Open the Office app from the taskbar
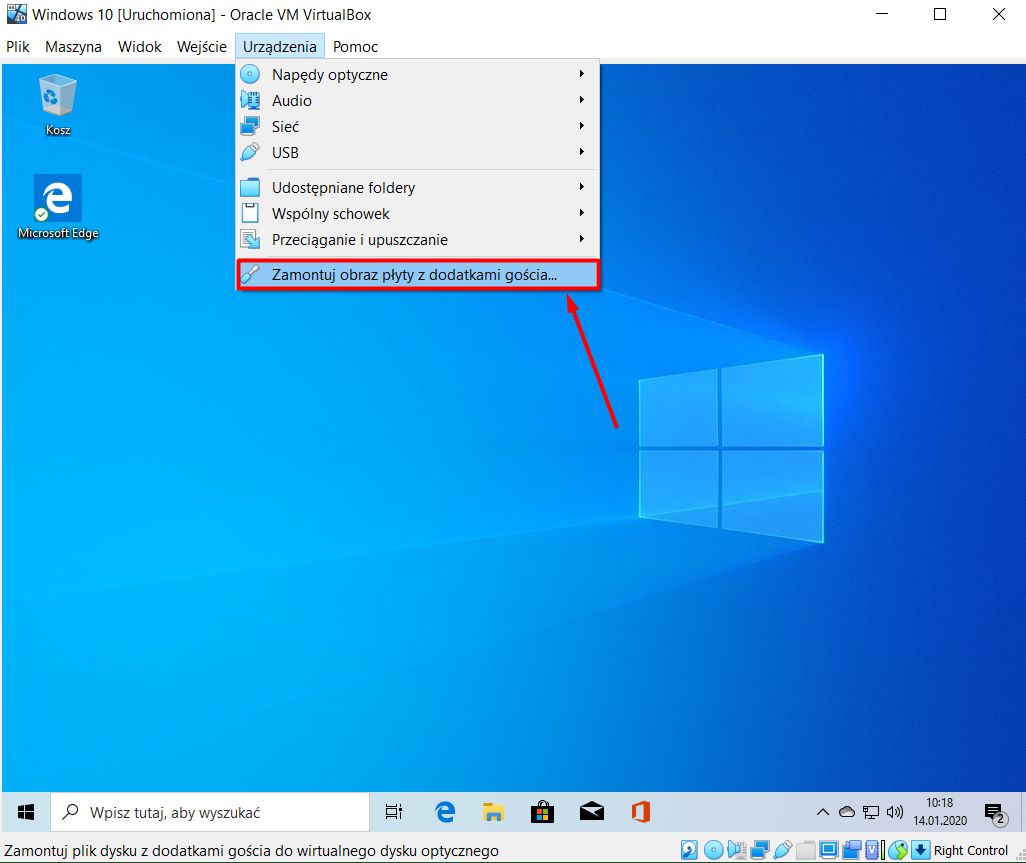The height and width of the screenshot is (863, 1026). click(641, 812)
